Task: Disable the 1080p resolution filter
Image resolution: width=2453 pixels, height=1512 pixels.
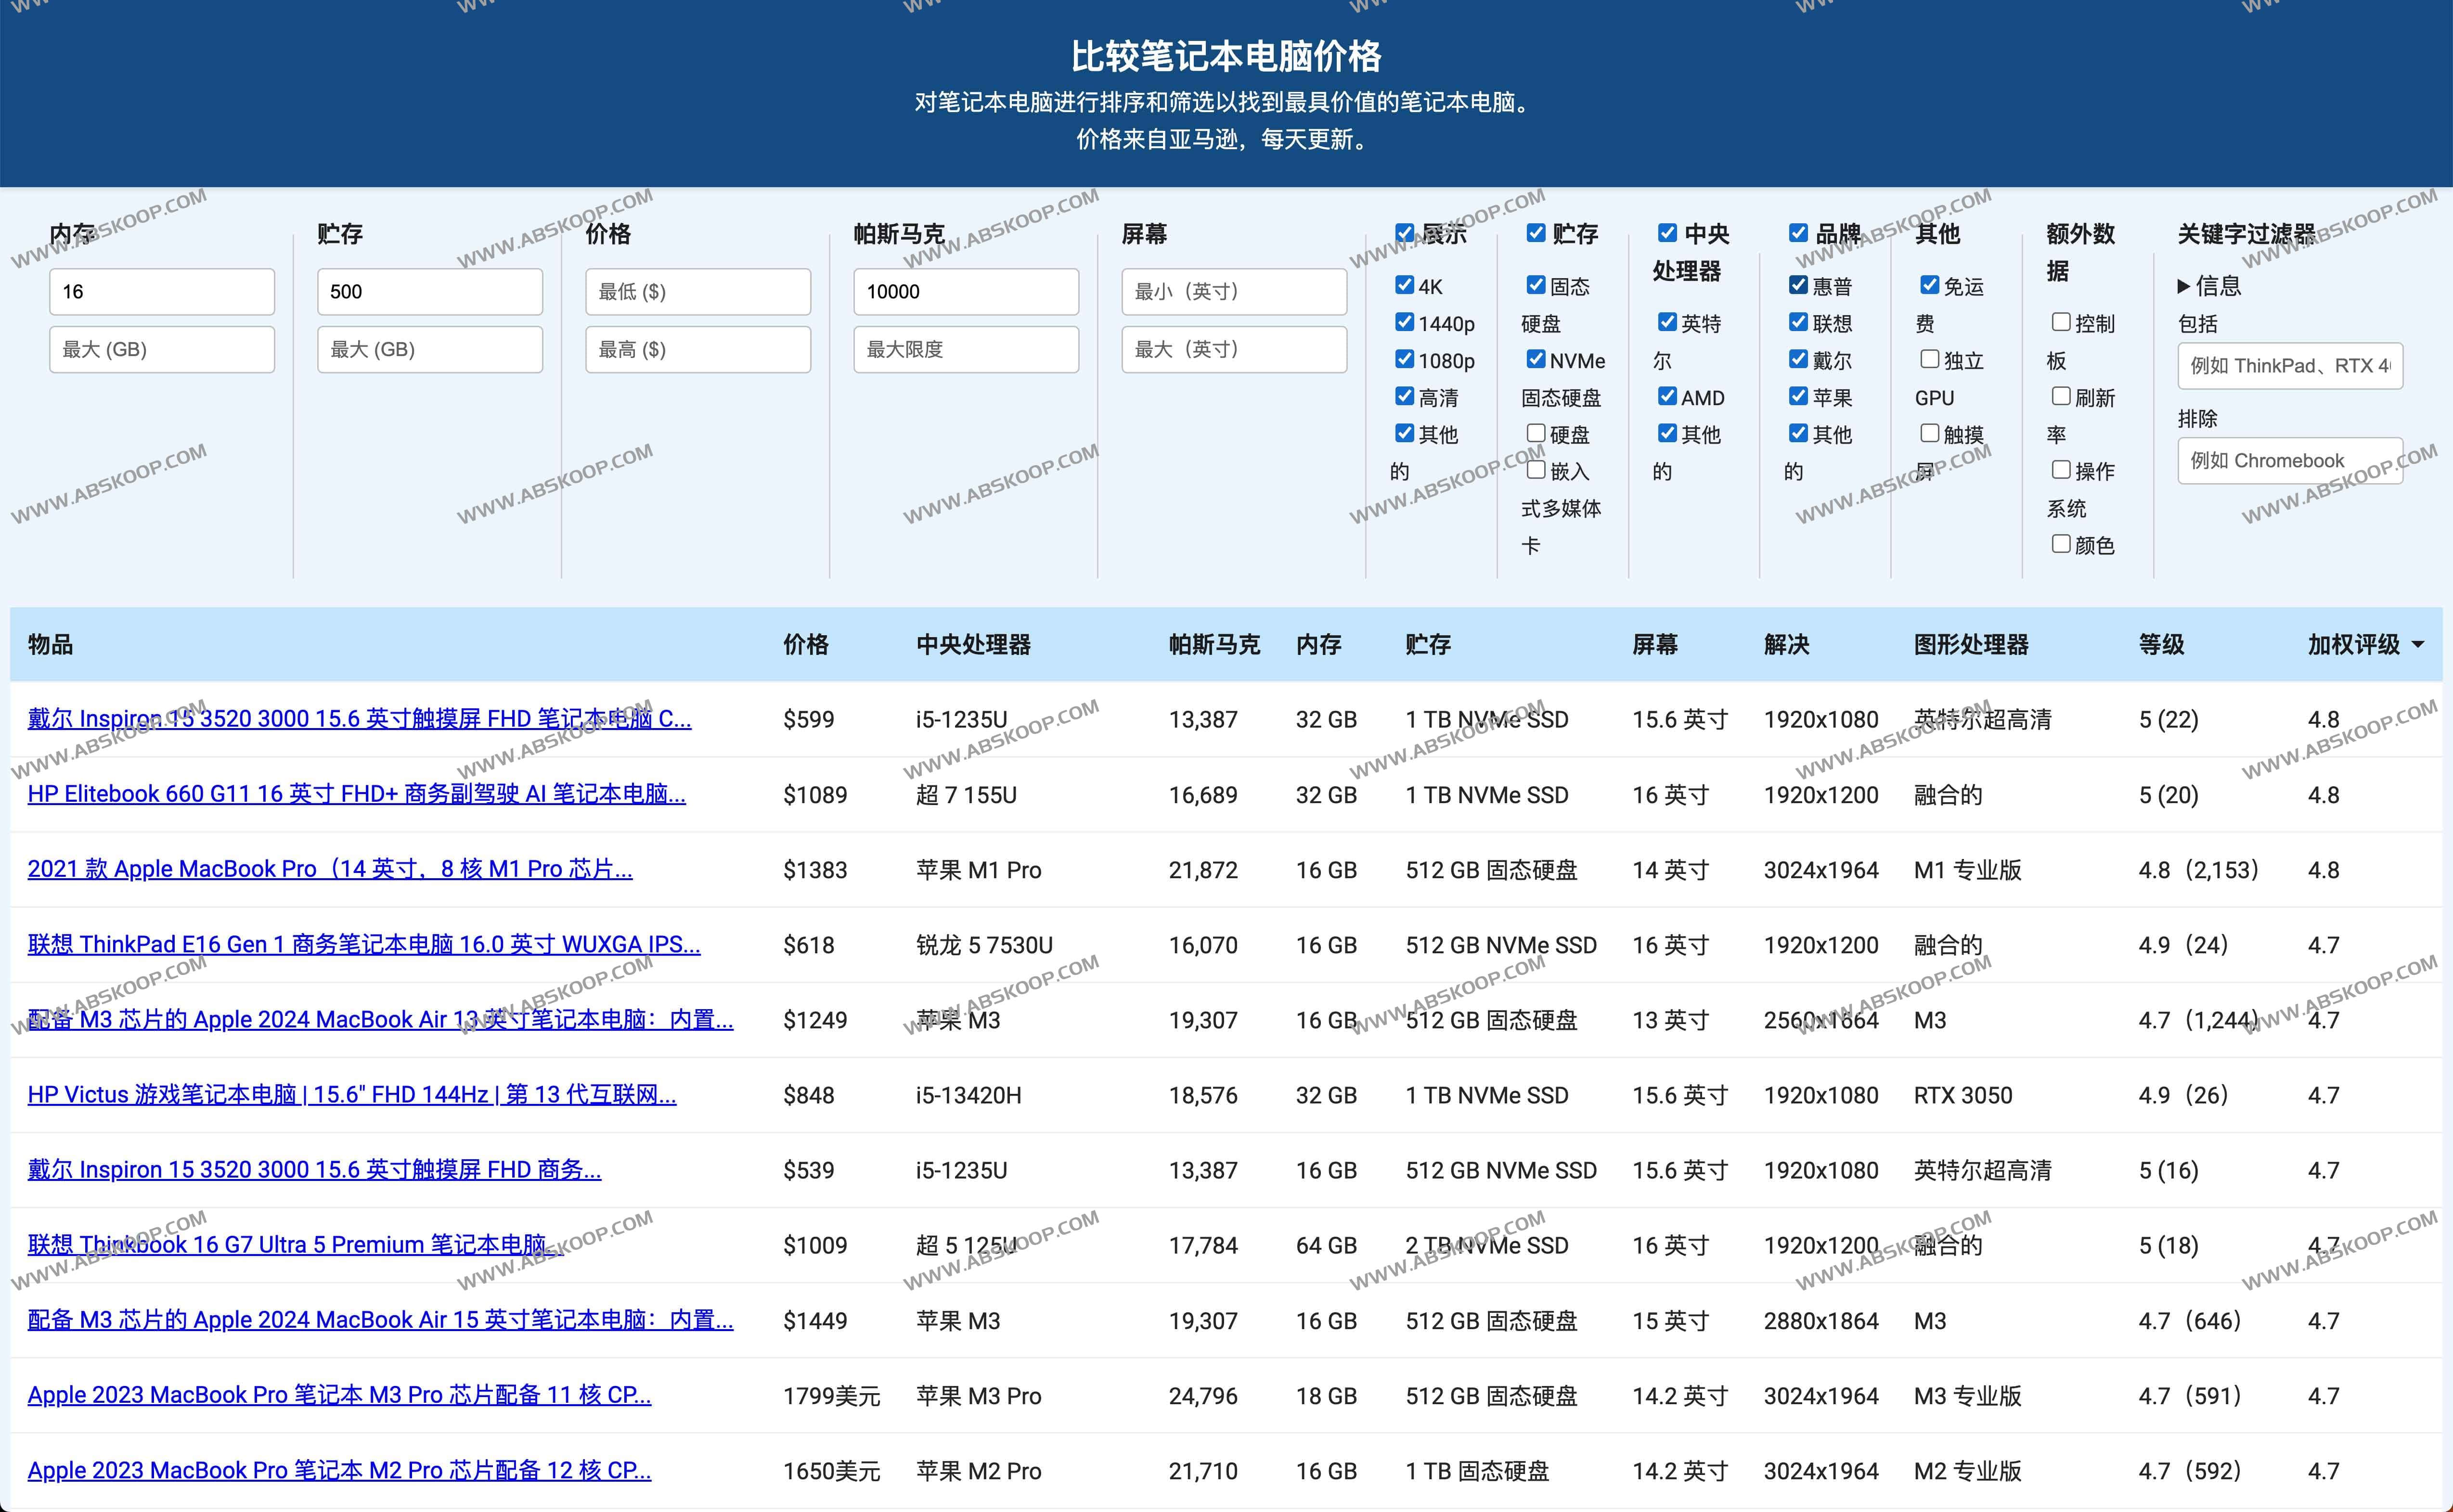Action: [1404, 359]
